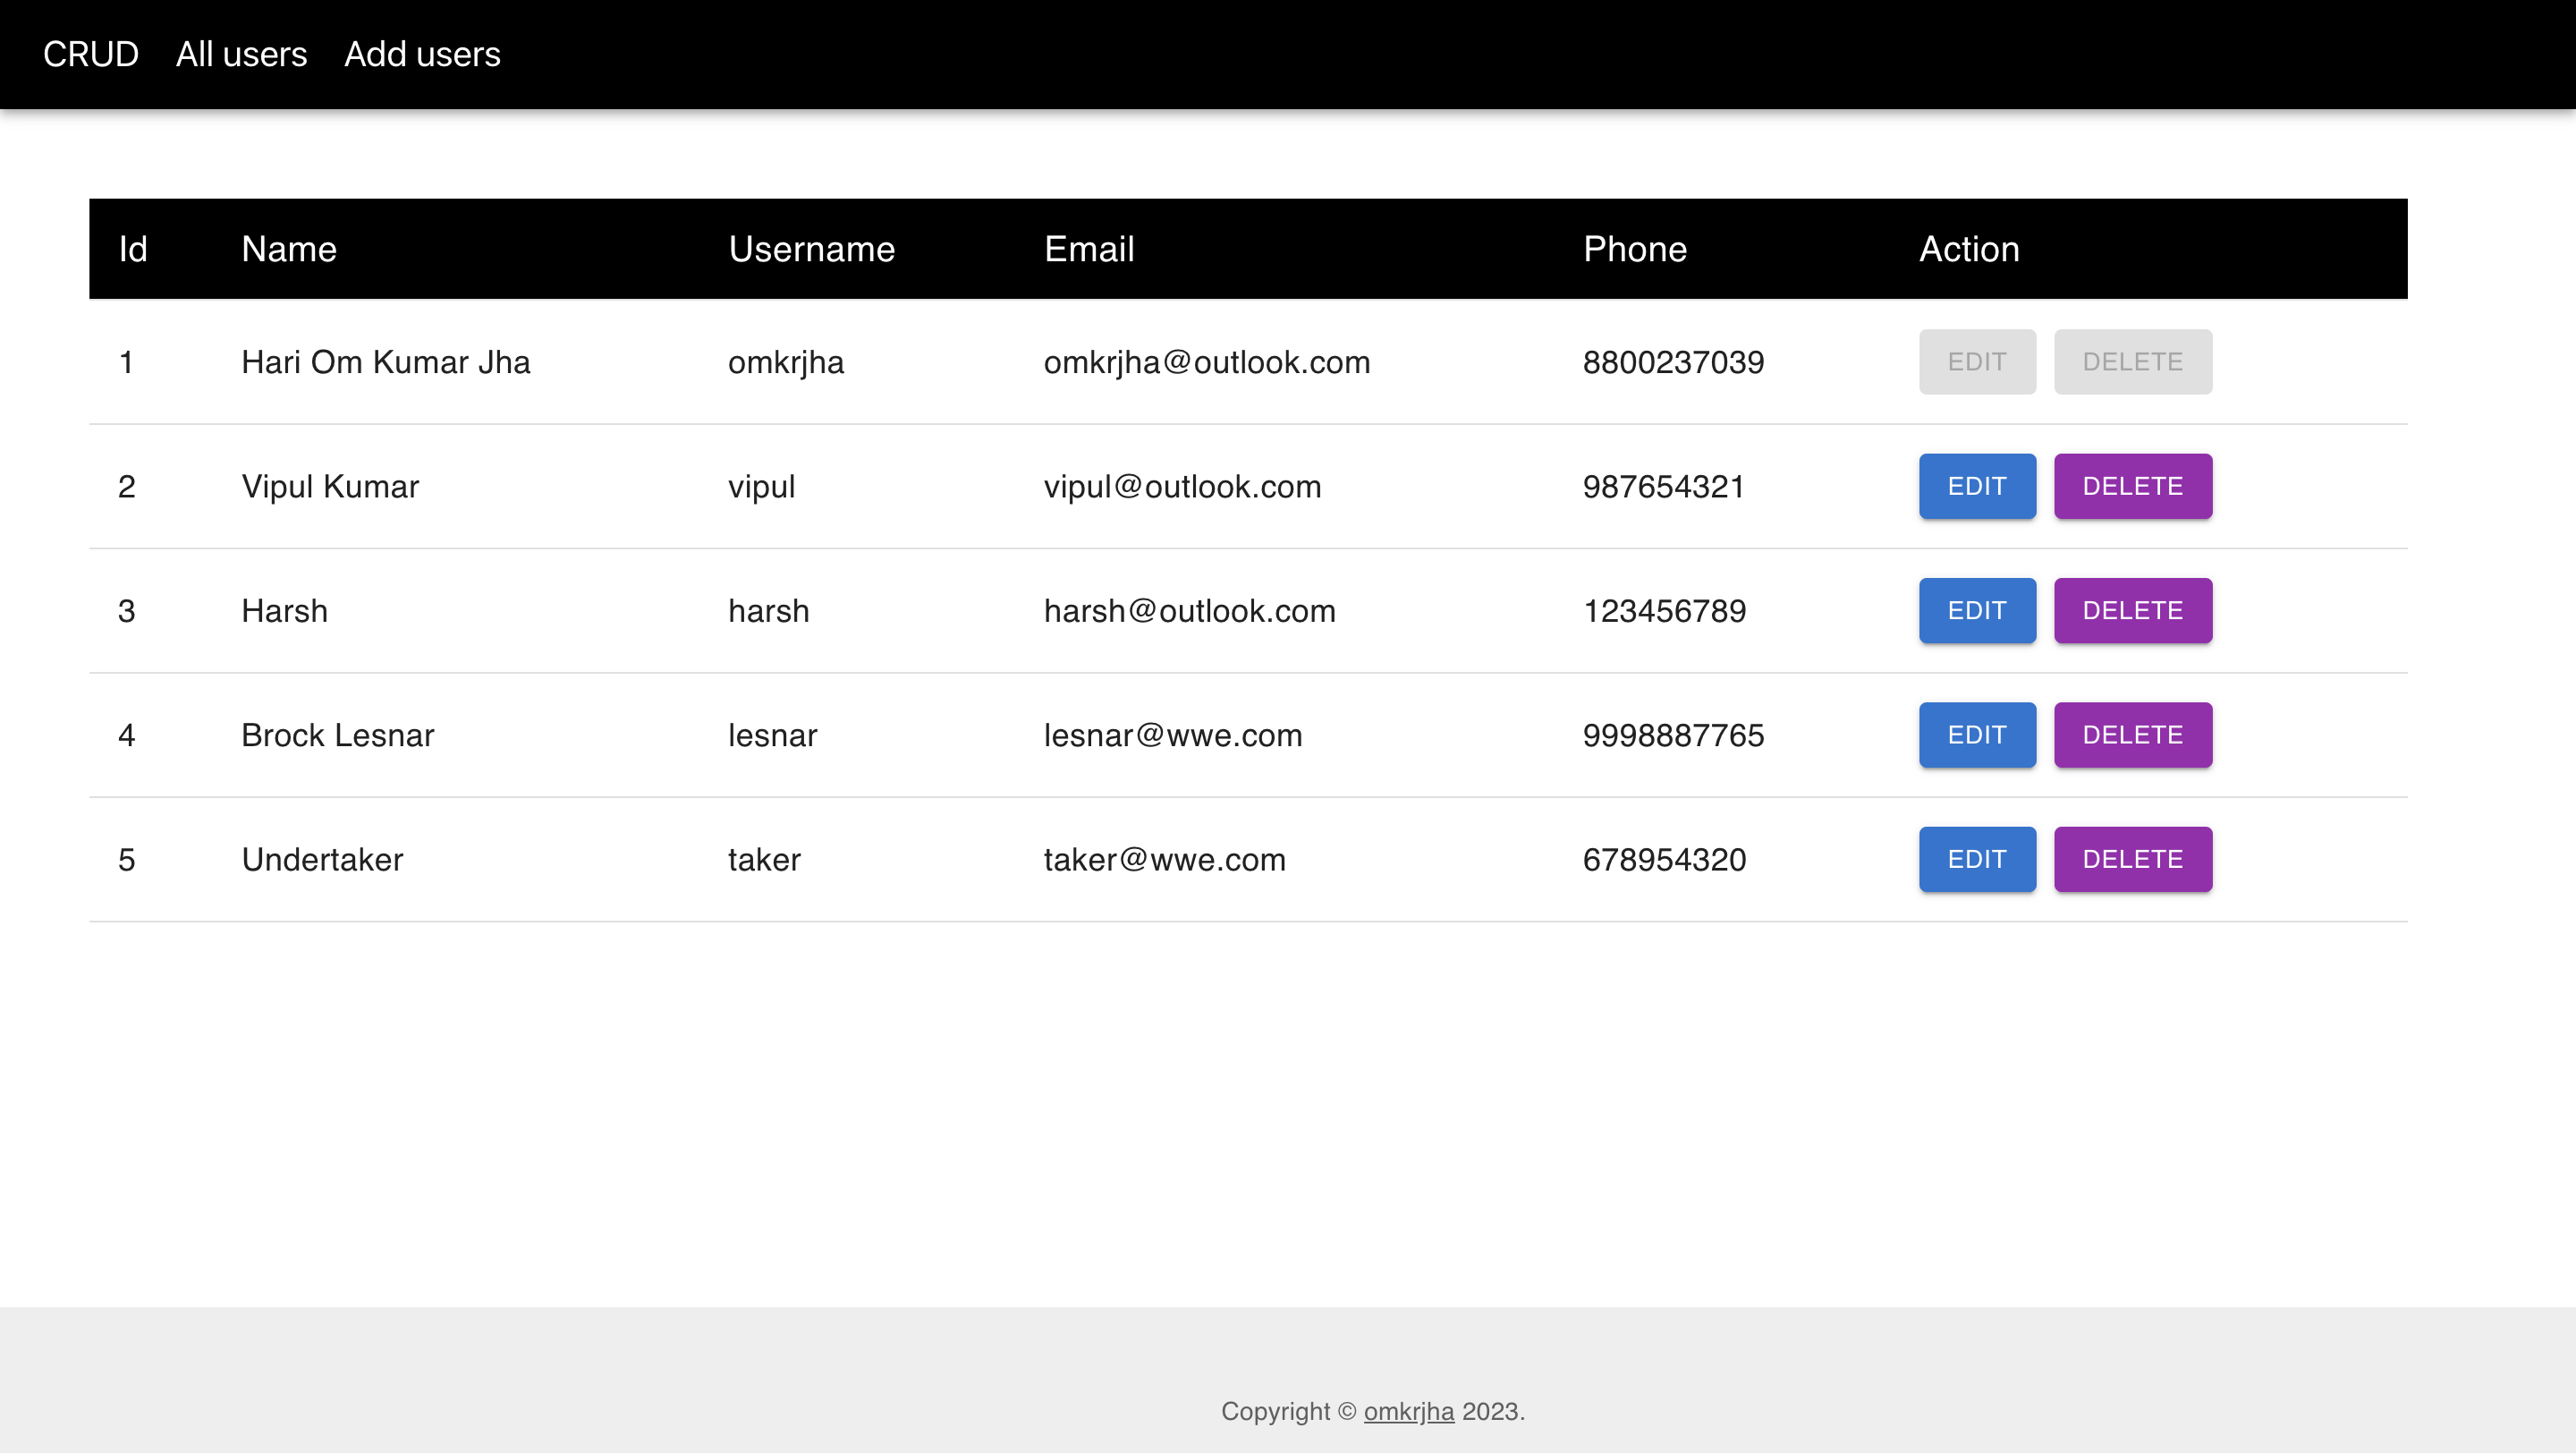This screenshot has height=1453, width=2576.
Task: Click username vipul cell
Action: (762, 486)
